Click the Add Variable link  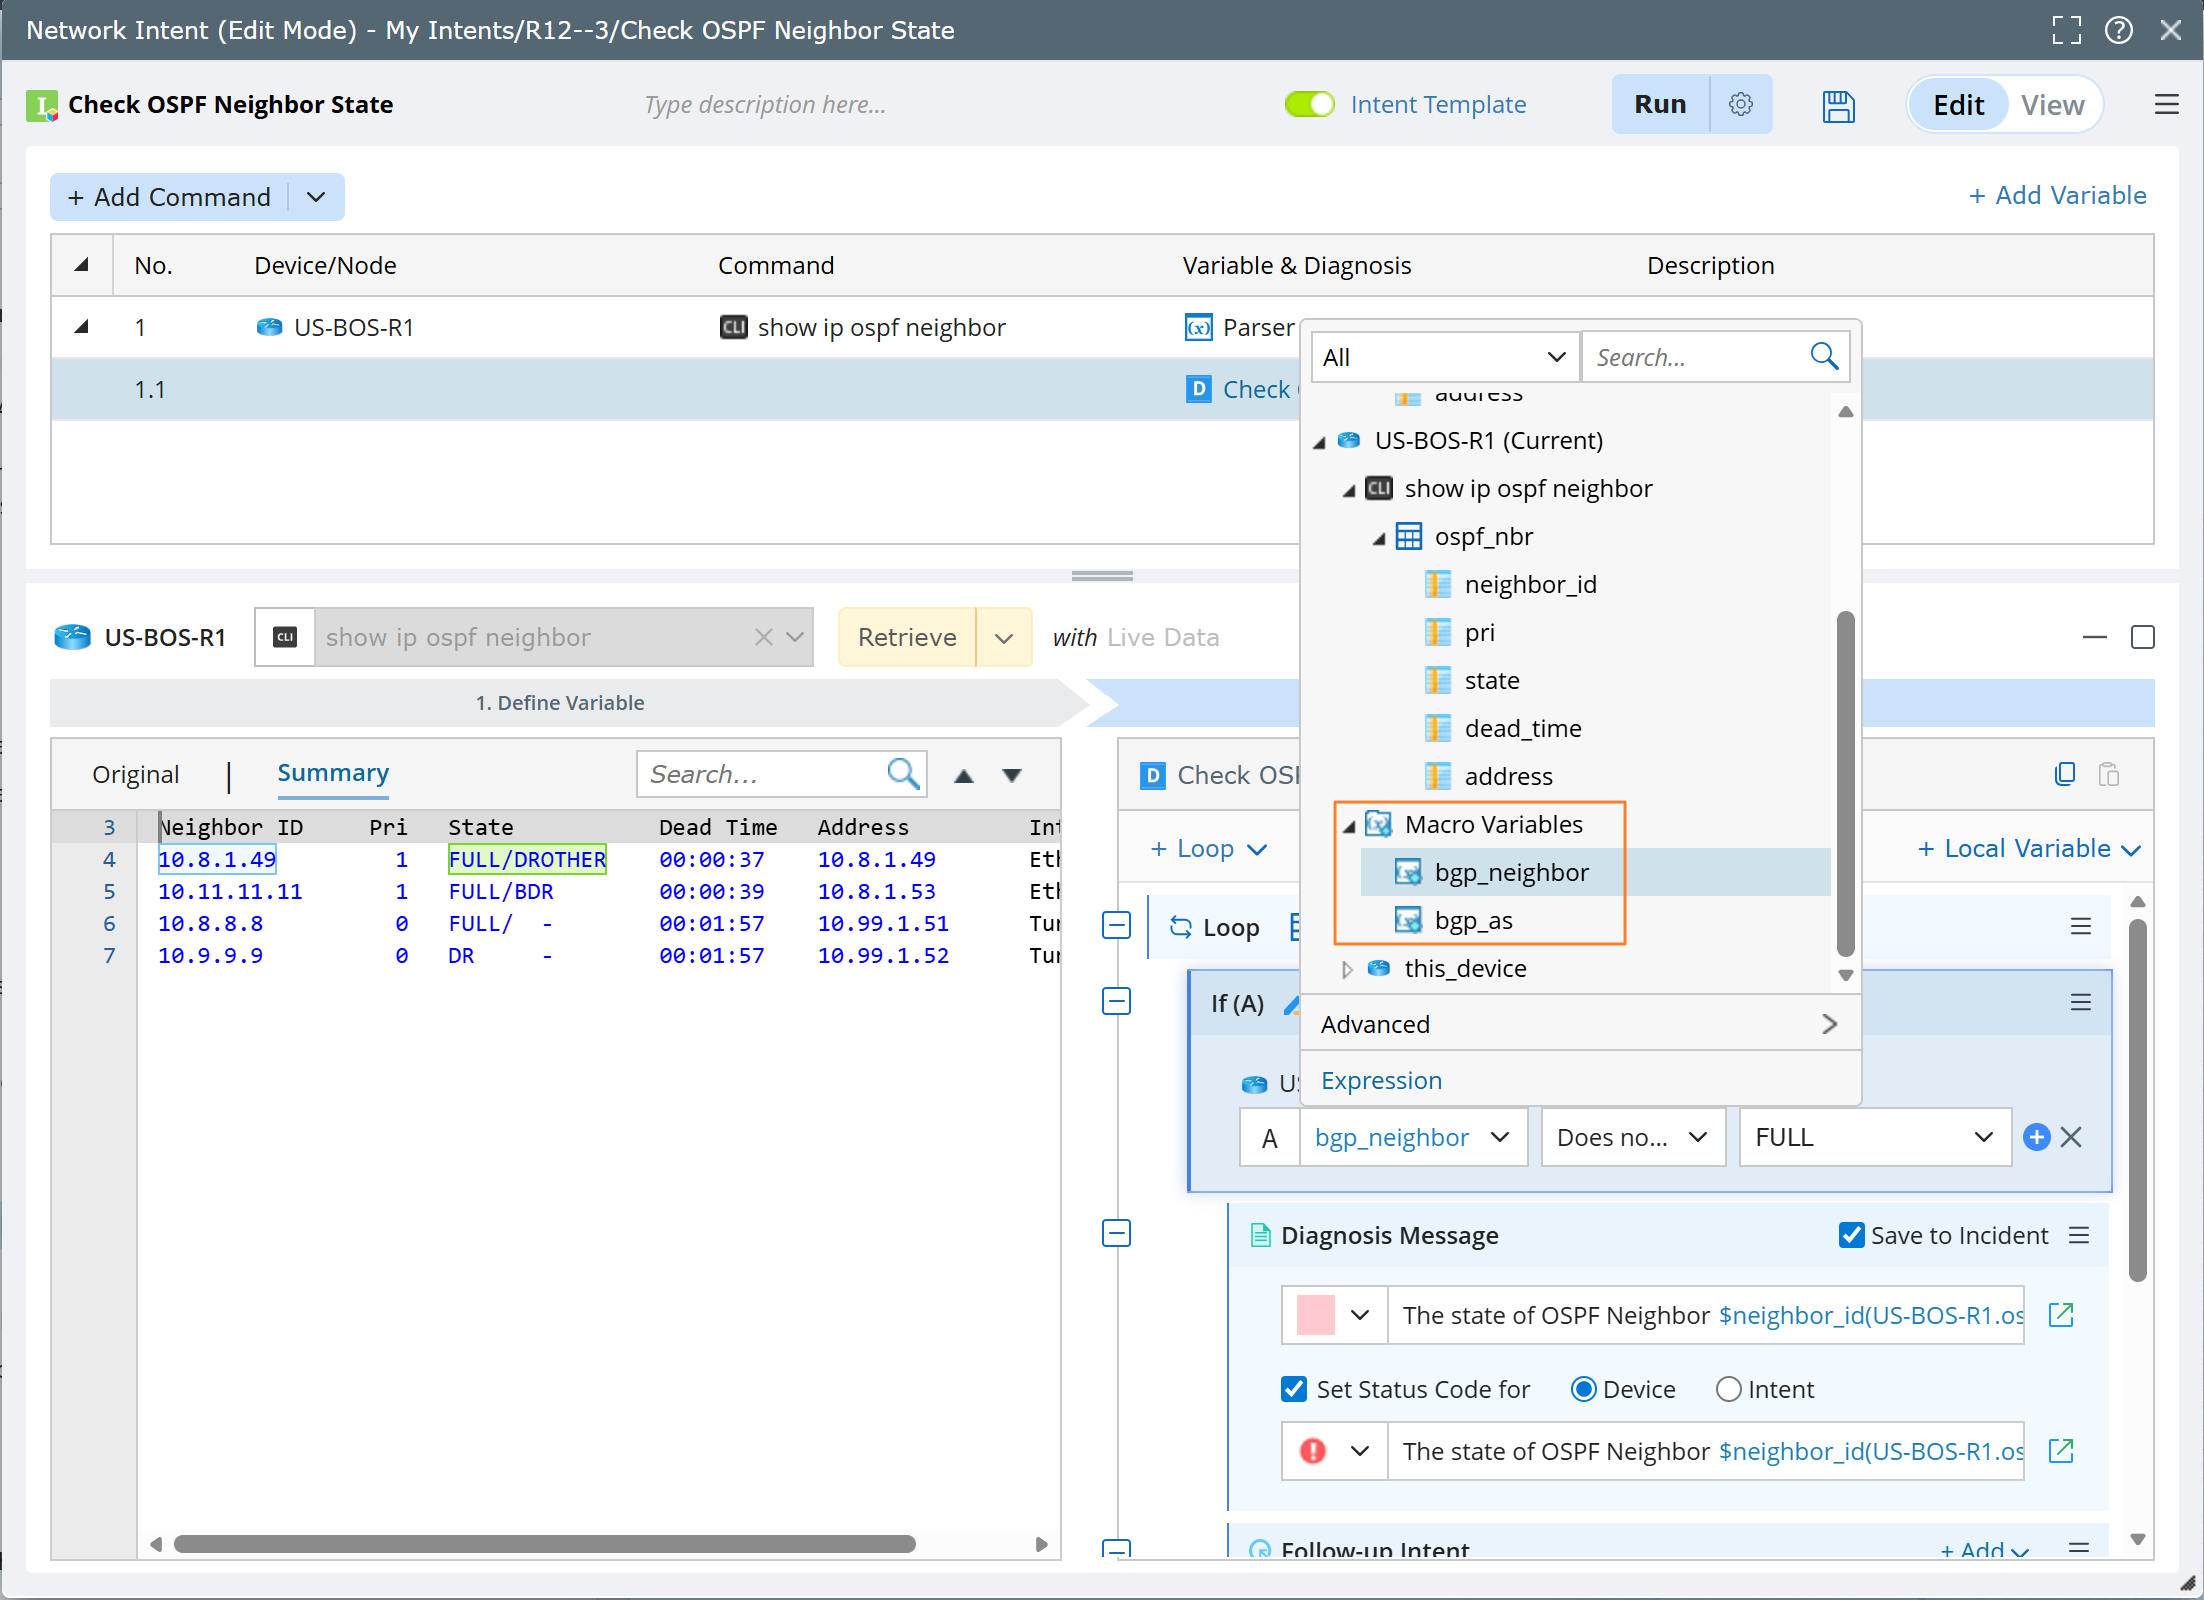point(2057,196)
